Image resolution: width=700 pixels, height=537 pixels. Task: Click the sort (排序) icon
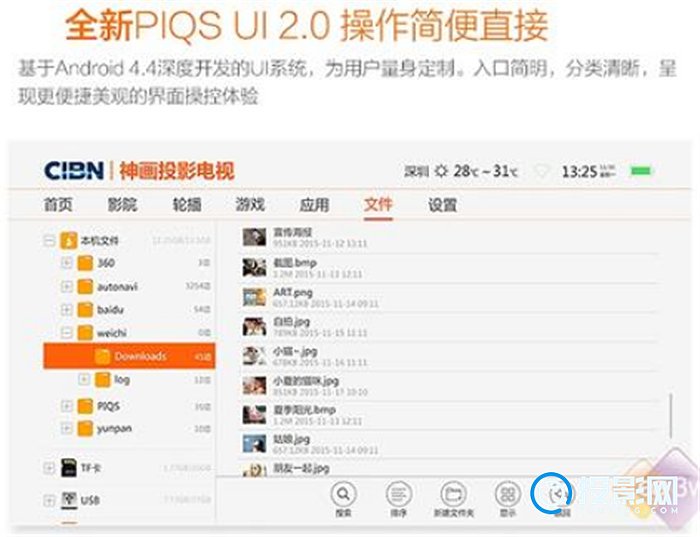(x=399, y=494)
